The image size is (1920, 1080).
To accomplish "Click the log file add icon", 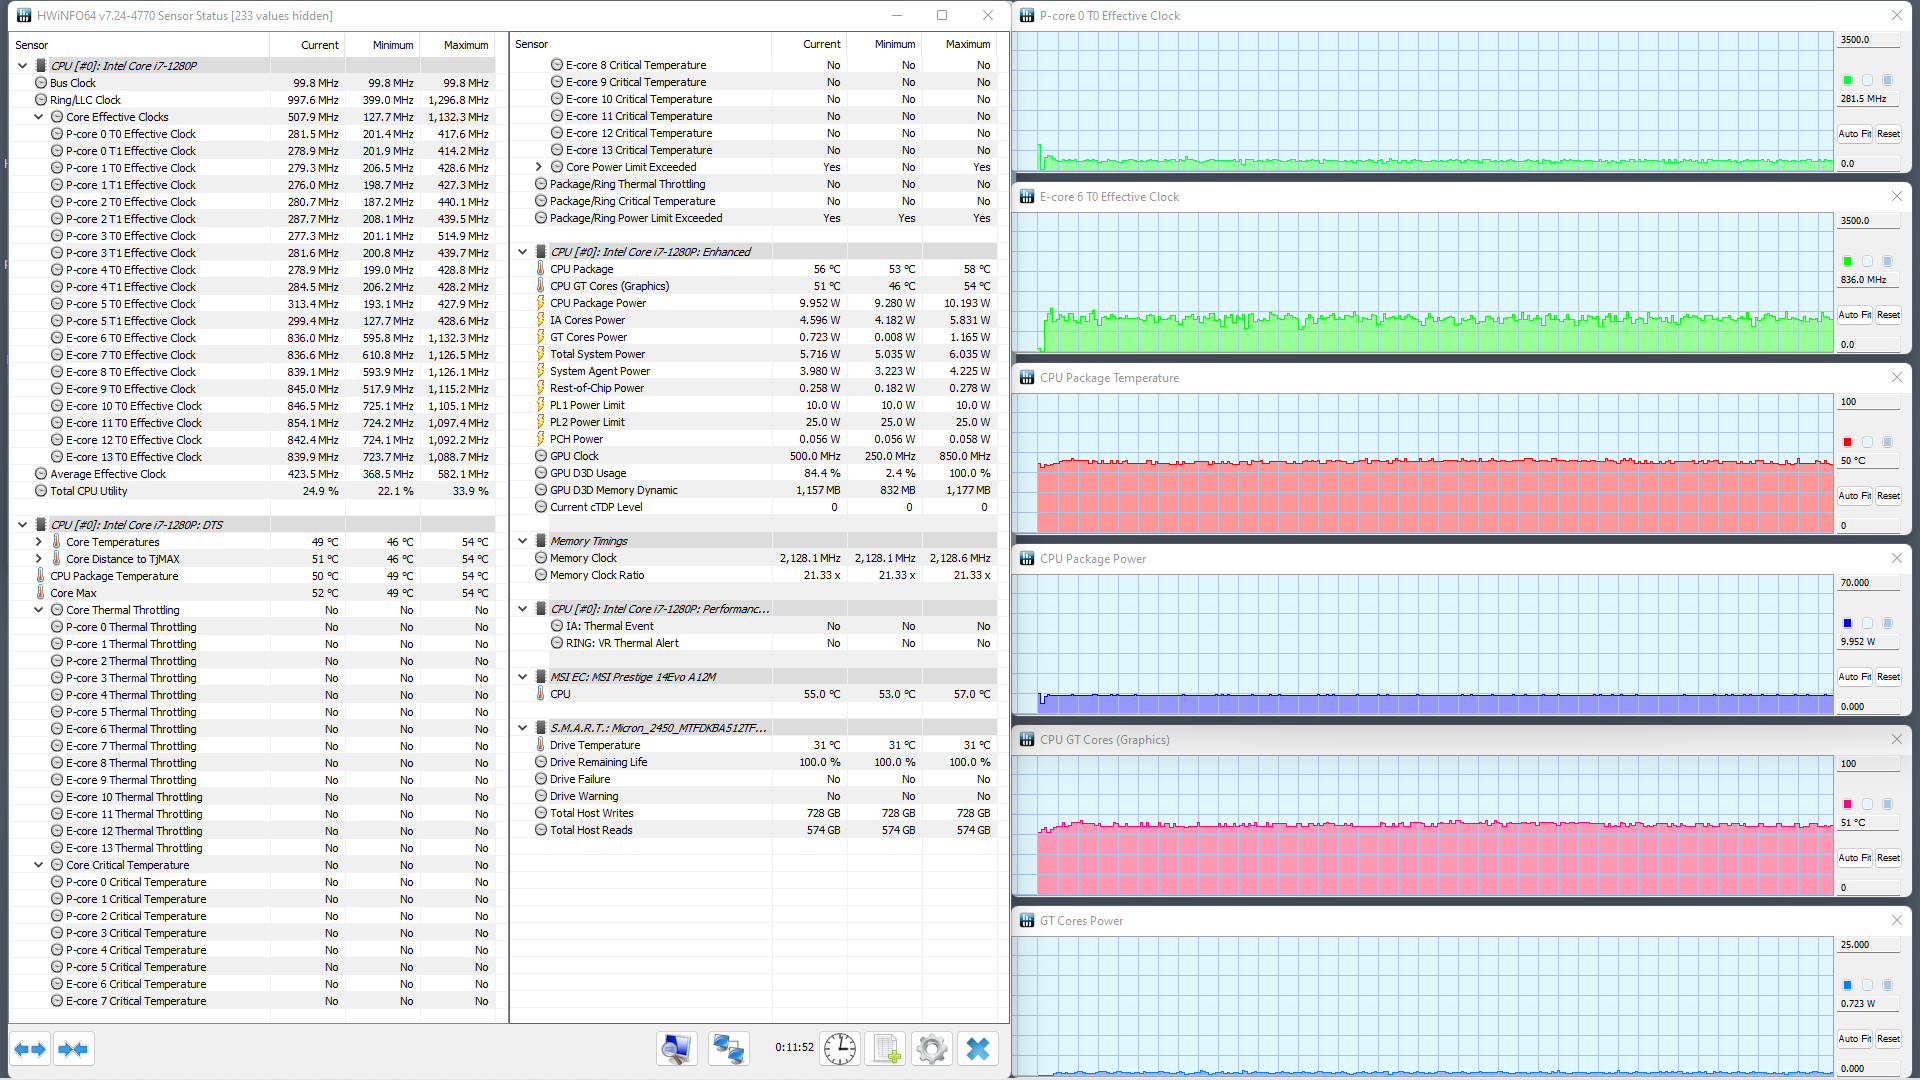I will (x=886, y=1048).
